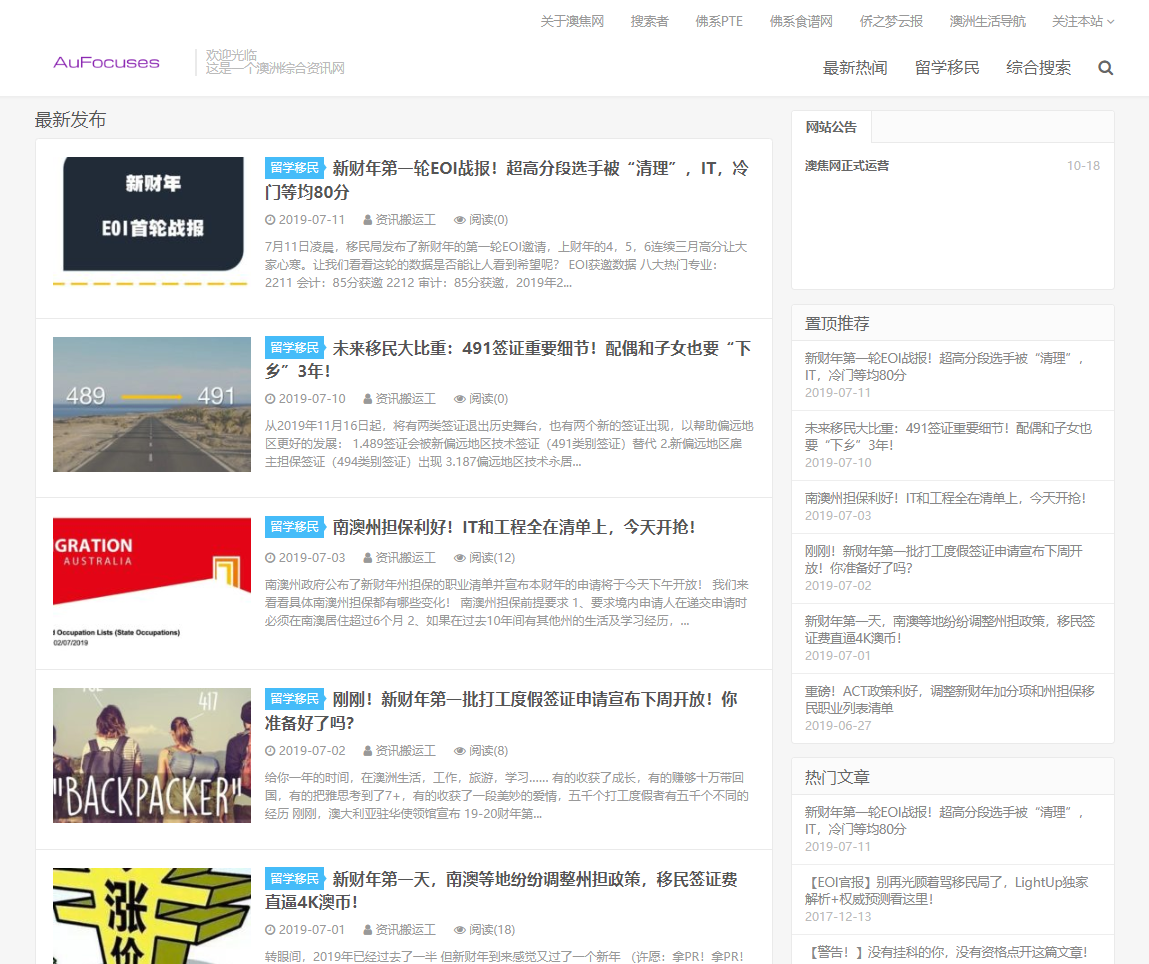Open 澳焦网正式运营 announcement
This screenshot has height=964, width=1149.
tap(847, 166)
